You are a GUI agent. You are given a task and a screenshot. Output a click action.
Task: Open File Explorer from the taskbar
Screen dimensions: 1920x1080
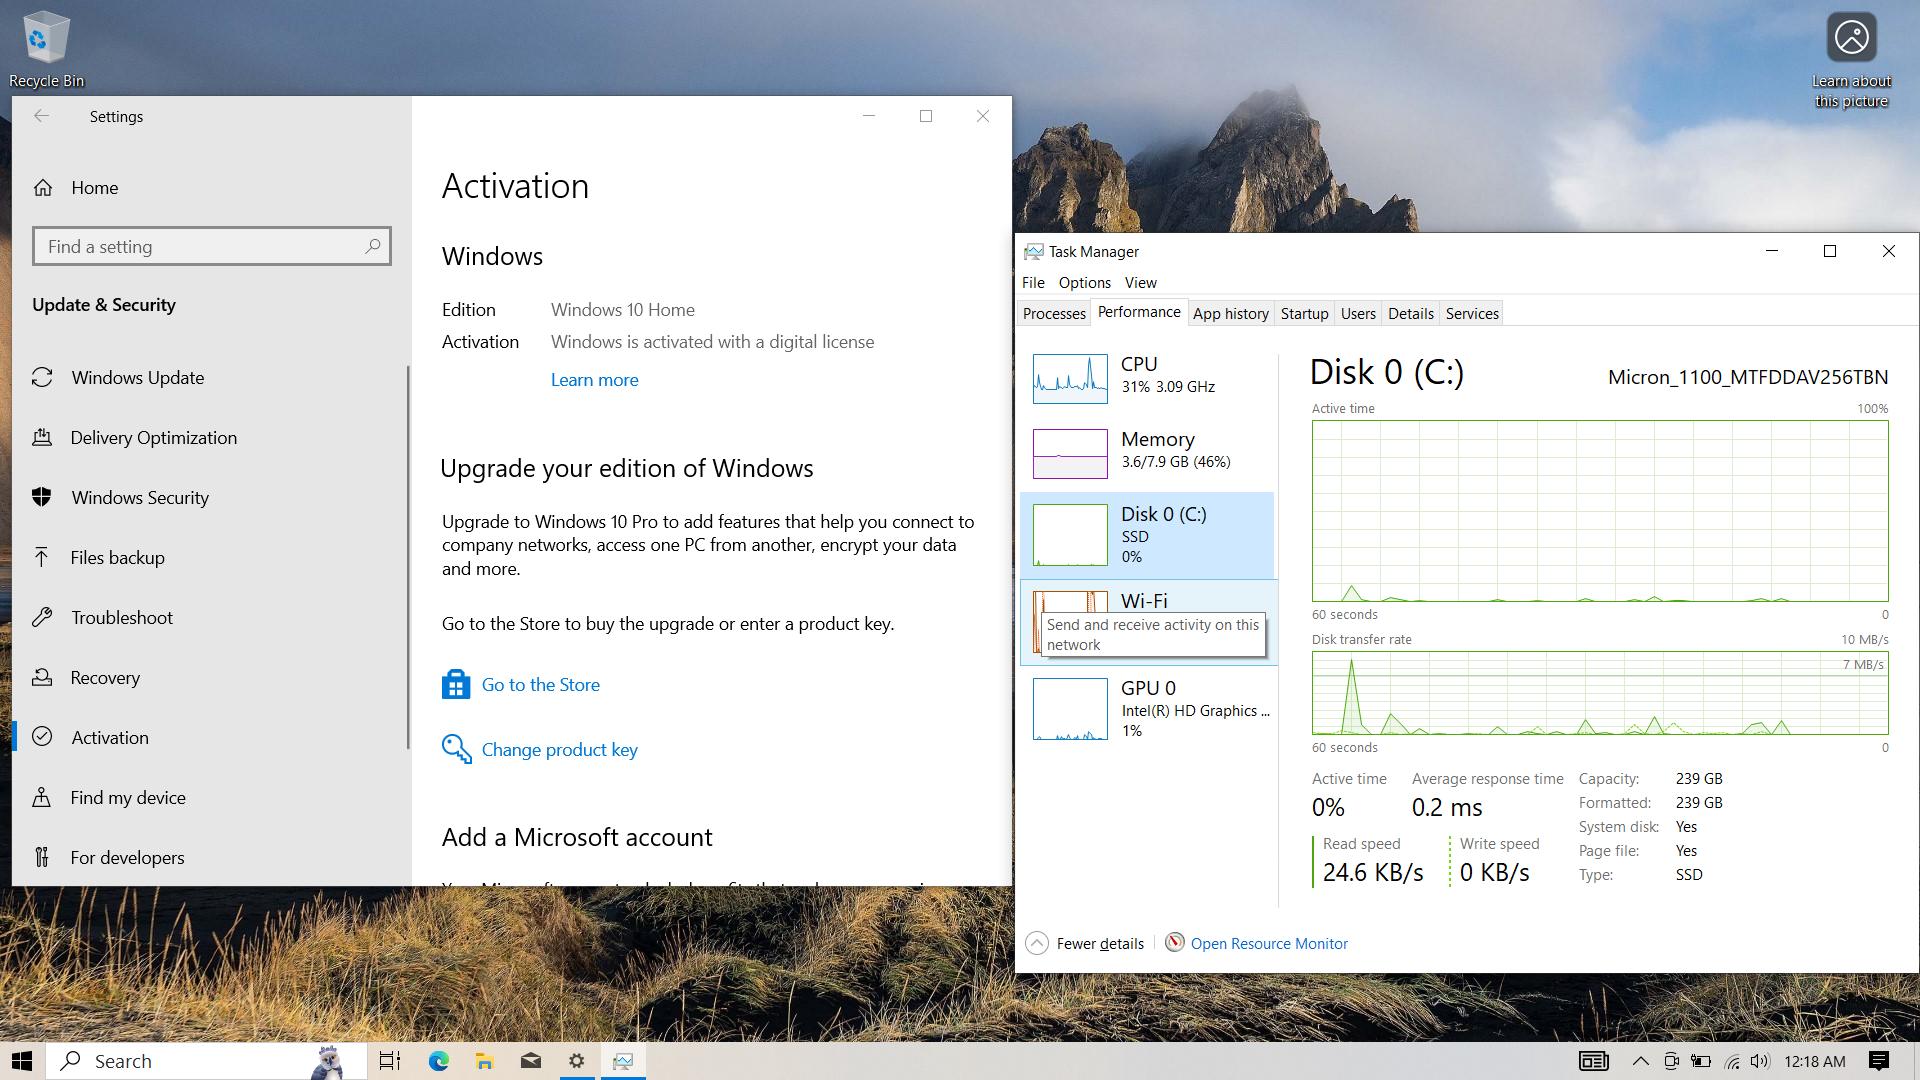tap(484, 1061)
